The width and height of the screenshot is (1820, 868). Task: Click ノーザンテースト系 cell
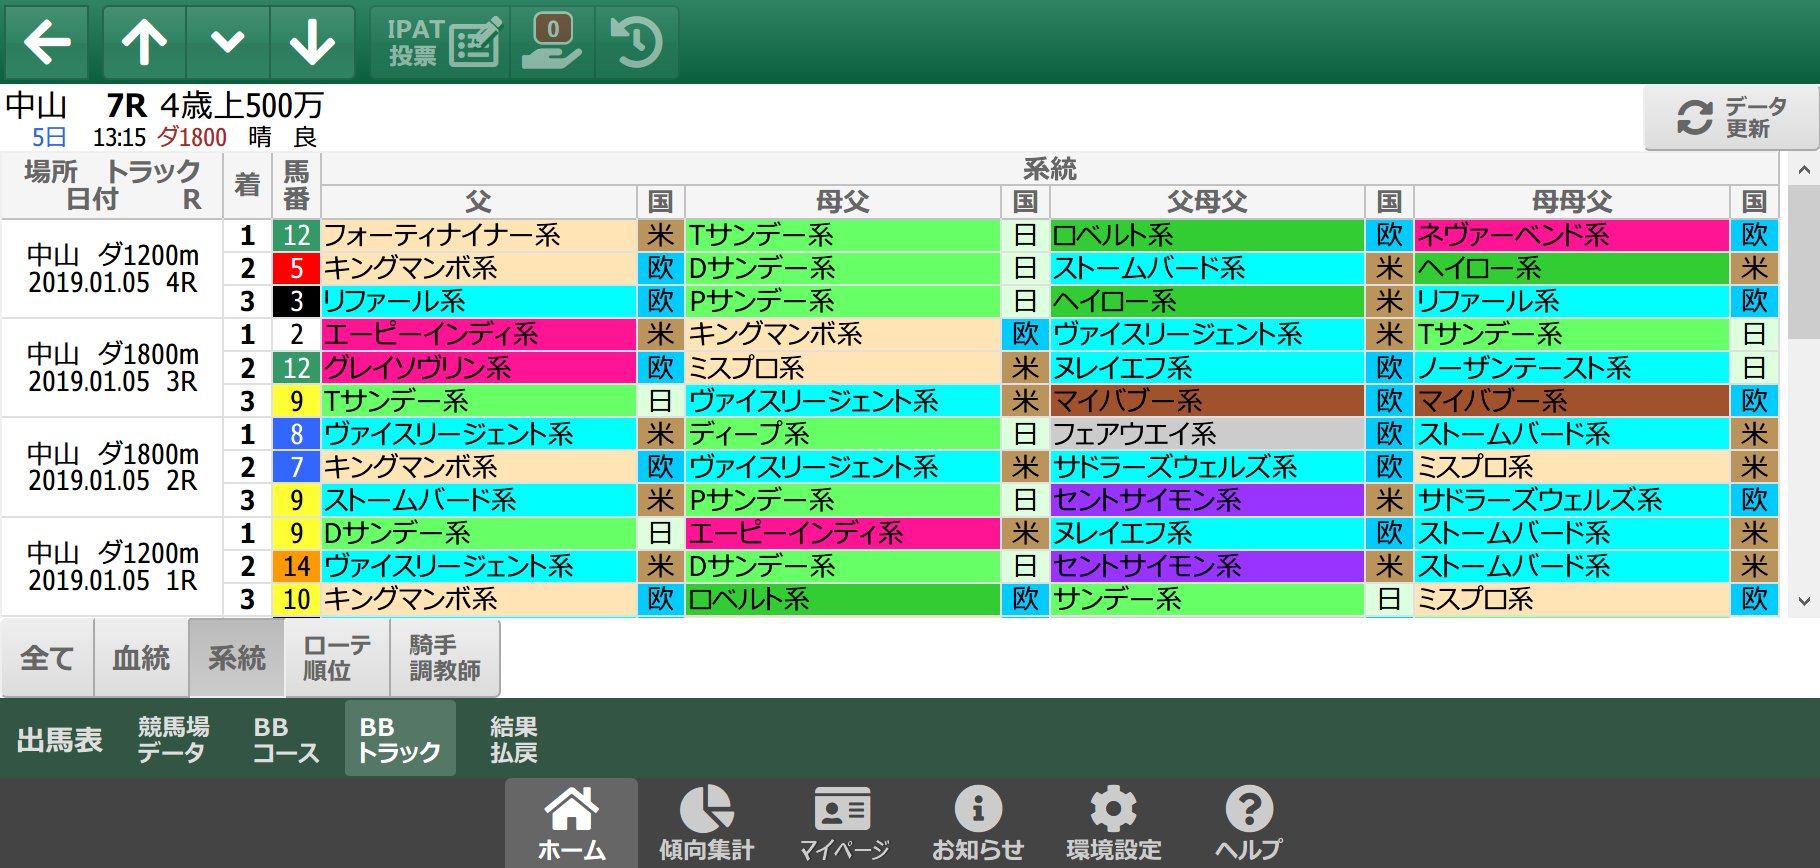tap(1571, 368)
